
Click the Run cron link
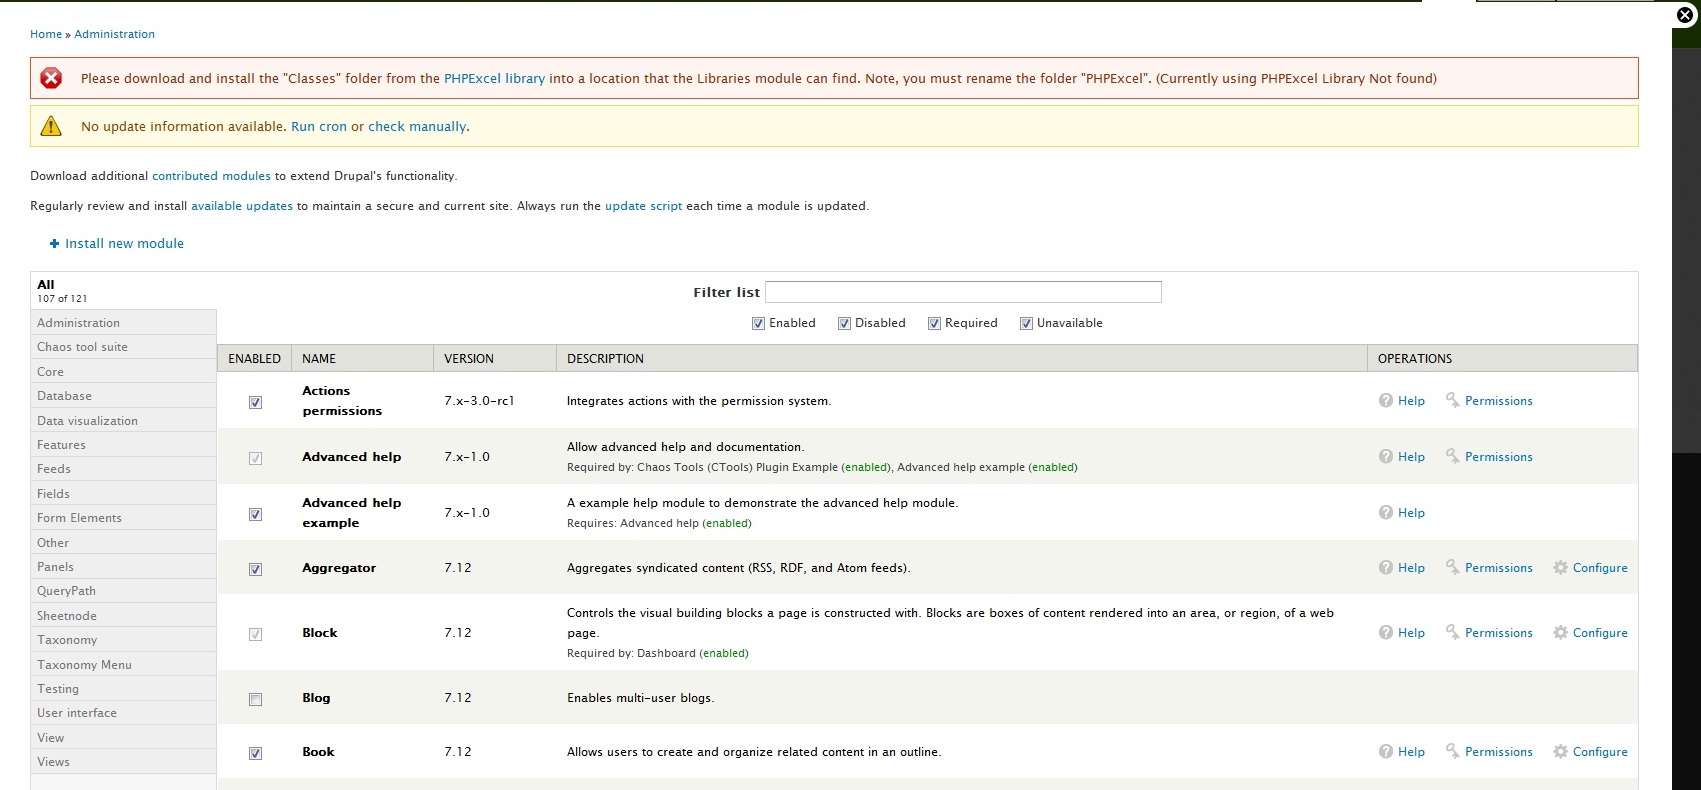[318, 127]
